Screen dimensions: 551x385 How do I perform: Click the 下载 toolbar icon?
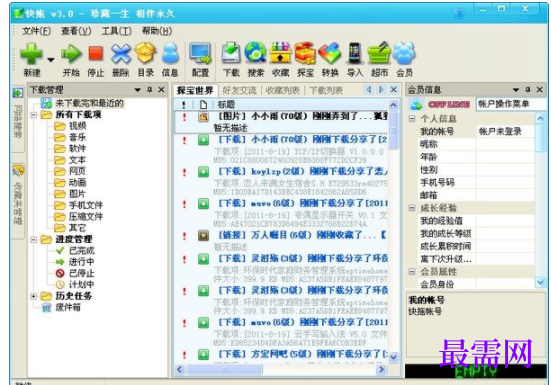[x=231, y=53]
